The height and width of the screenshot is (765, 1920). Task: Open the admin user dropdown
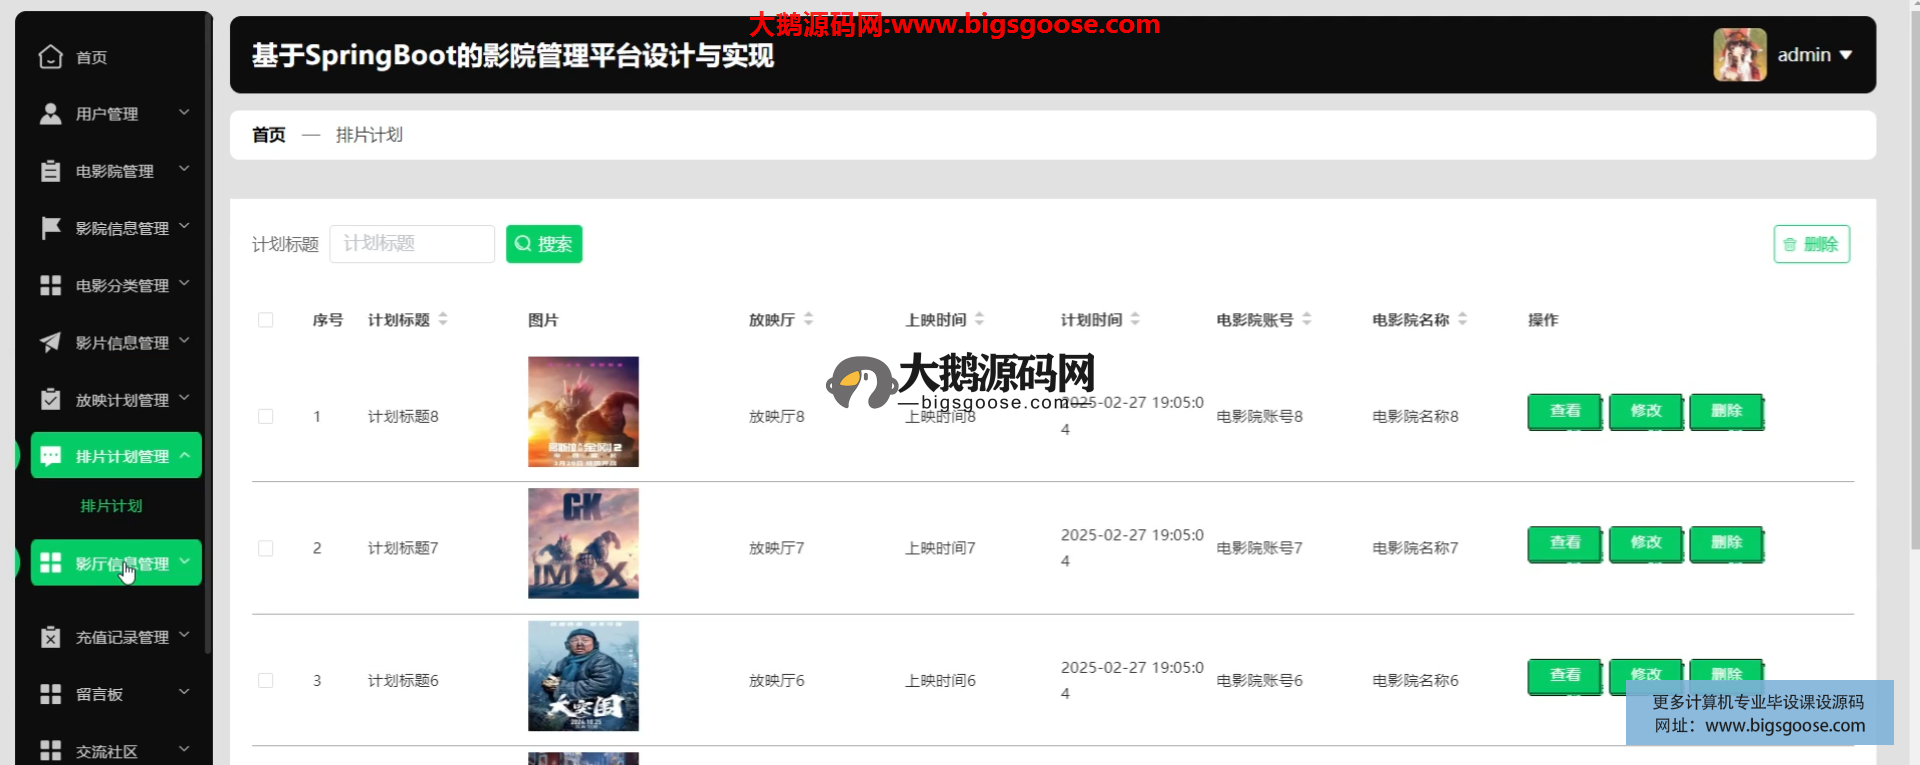click(1814, 55)
